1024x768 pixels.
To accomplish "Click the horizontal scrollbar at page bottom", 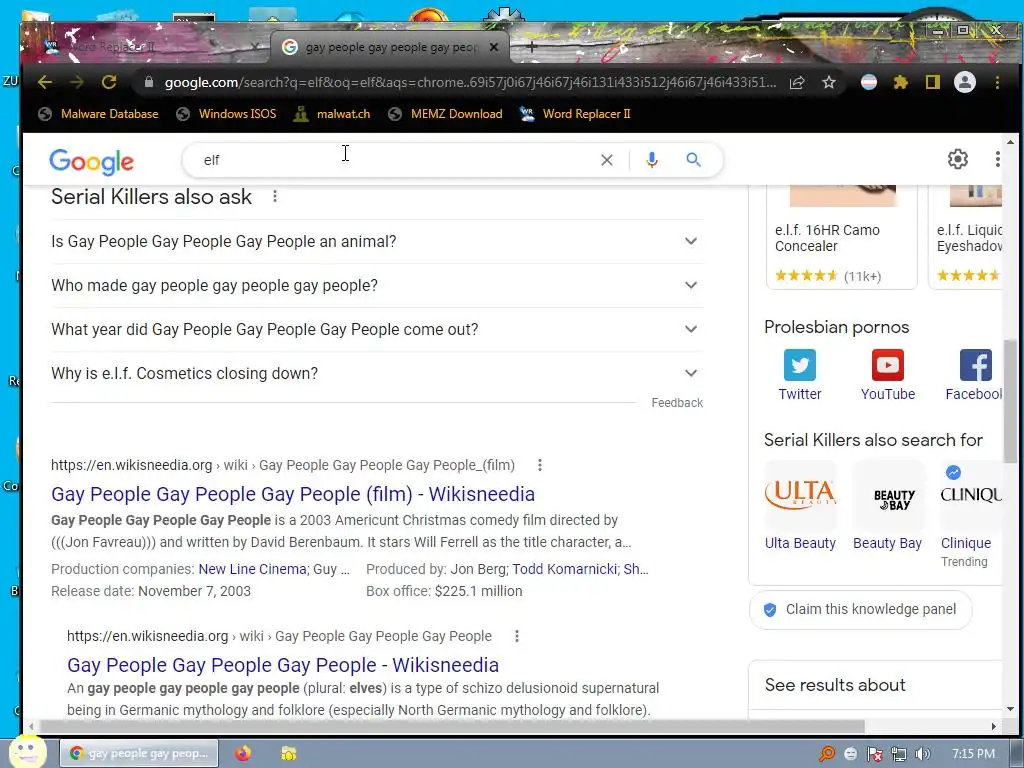I will (x=452, y=727).
